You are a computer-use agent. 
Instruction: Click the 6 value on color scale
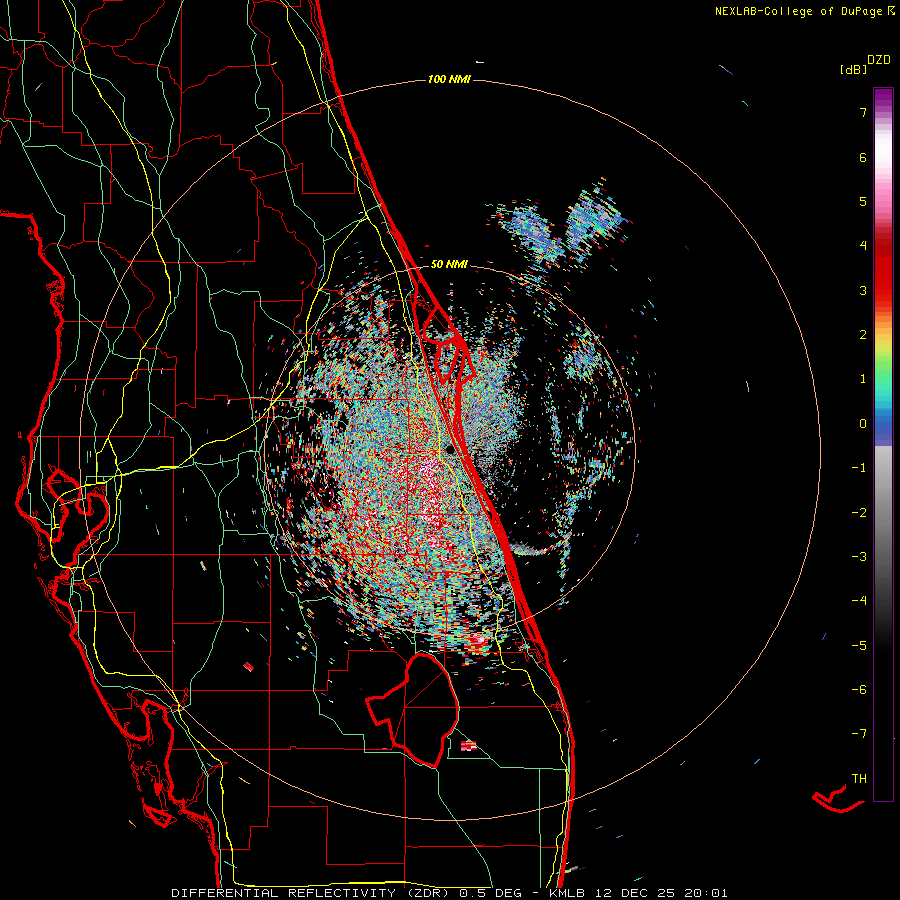tap(863, 157)
